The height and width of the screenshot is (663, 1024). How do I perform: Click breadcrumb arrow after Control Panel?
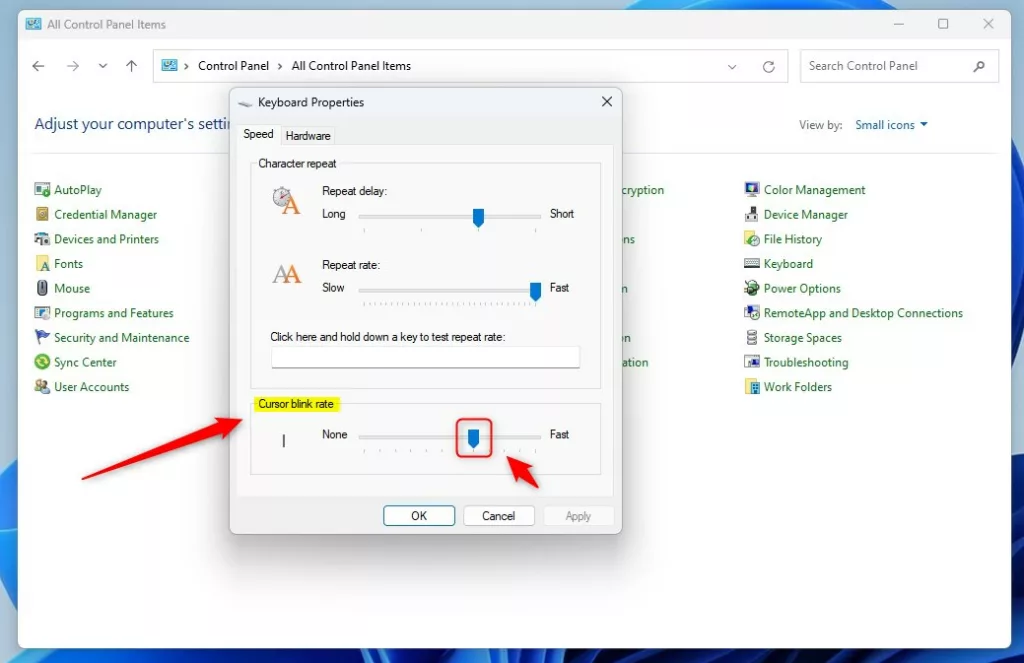280,66
